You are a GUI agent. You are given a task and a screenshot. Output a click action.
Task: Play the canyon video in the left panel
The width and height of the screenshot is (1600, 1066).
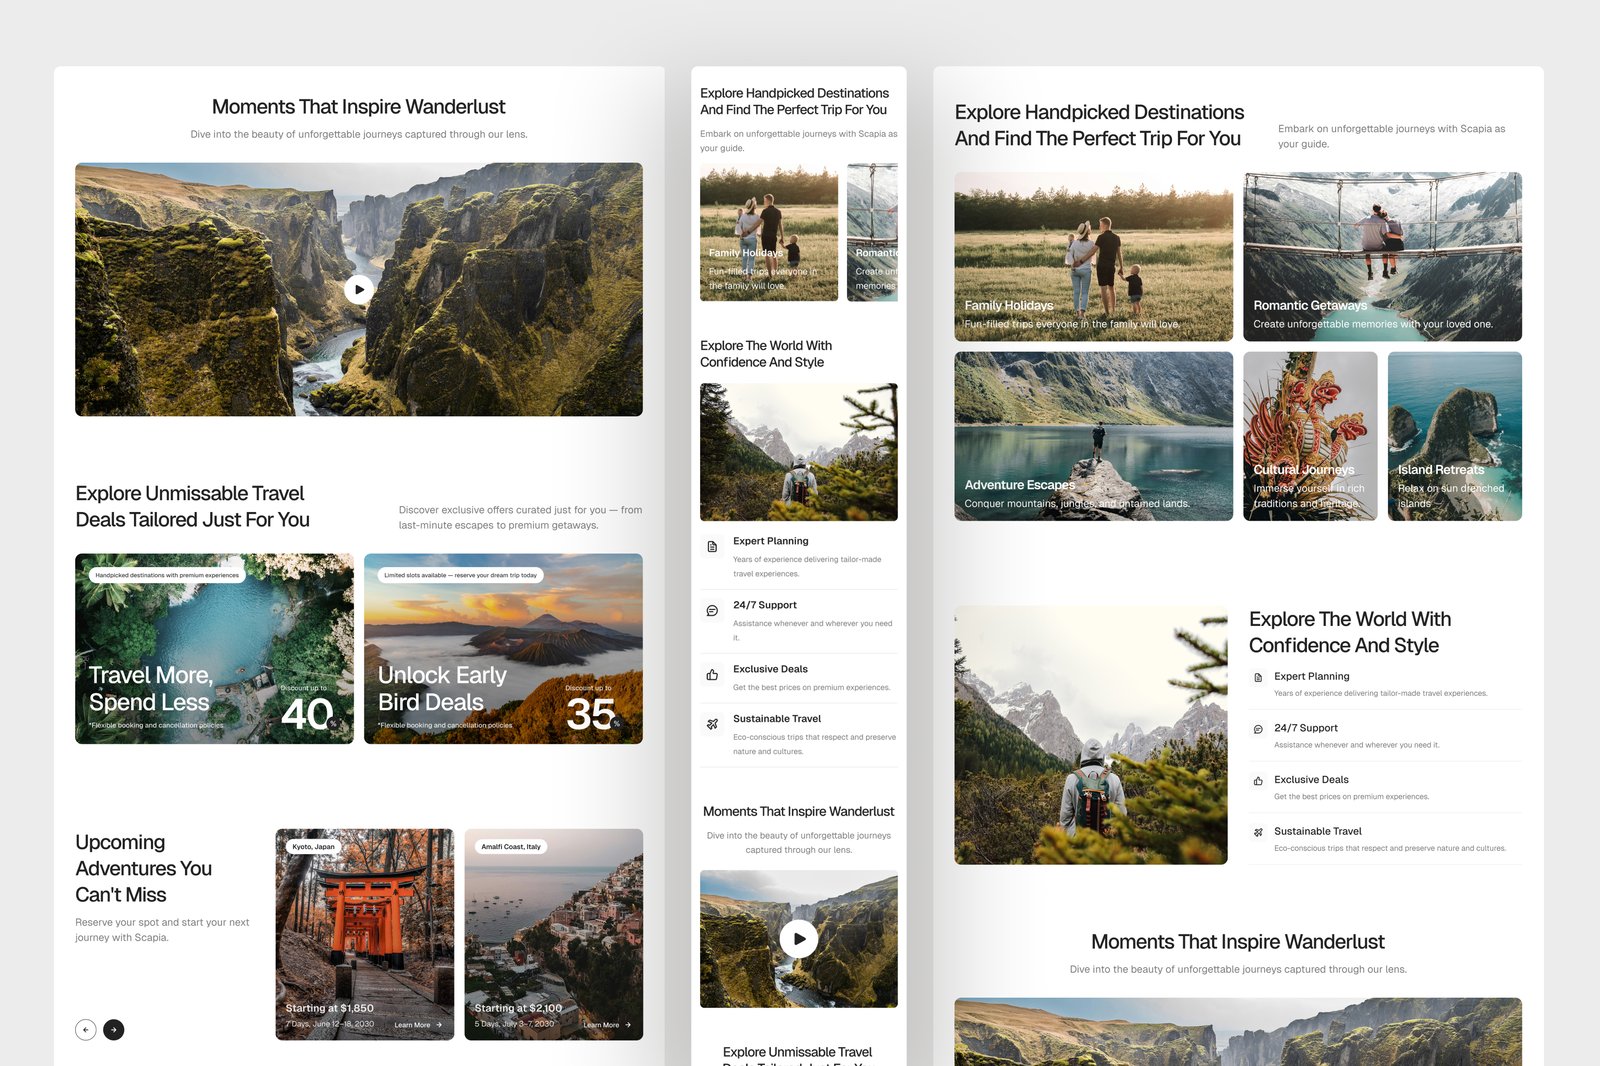[x=359, y=290]
